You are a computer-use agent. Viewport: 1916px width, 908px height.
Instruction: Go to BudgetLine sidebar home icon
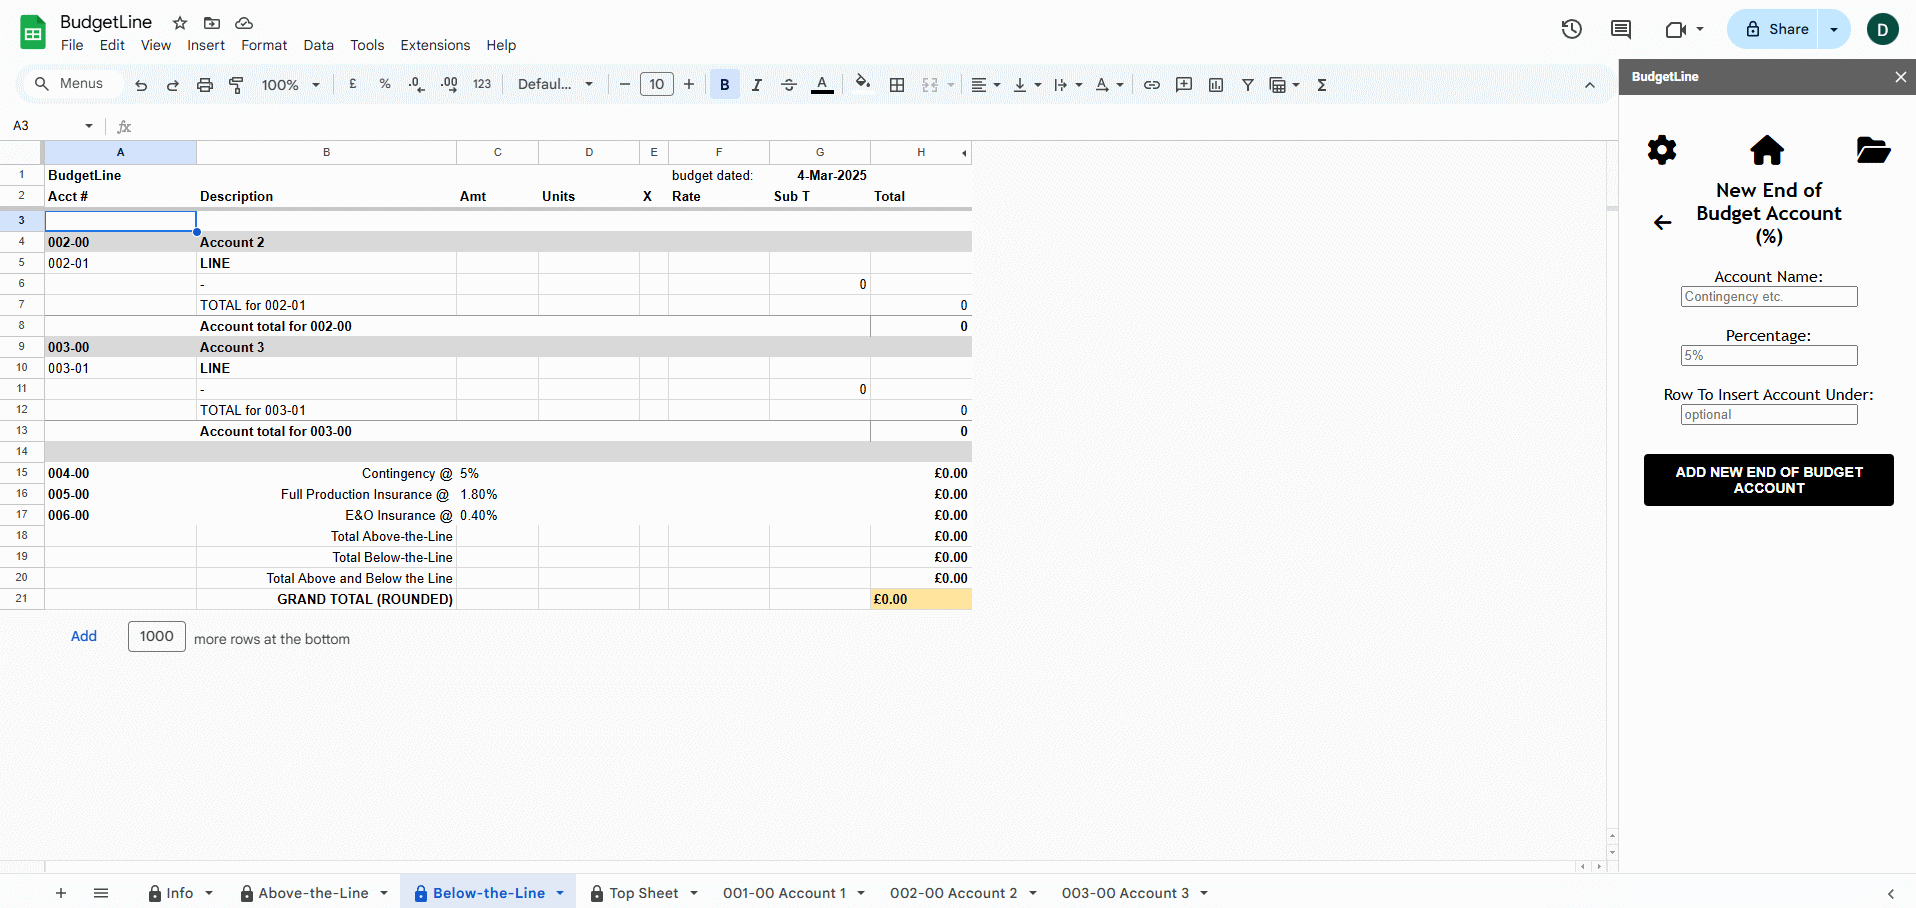click(x=1767, y=150)
